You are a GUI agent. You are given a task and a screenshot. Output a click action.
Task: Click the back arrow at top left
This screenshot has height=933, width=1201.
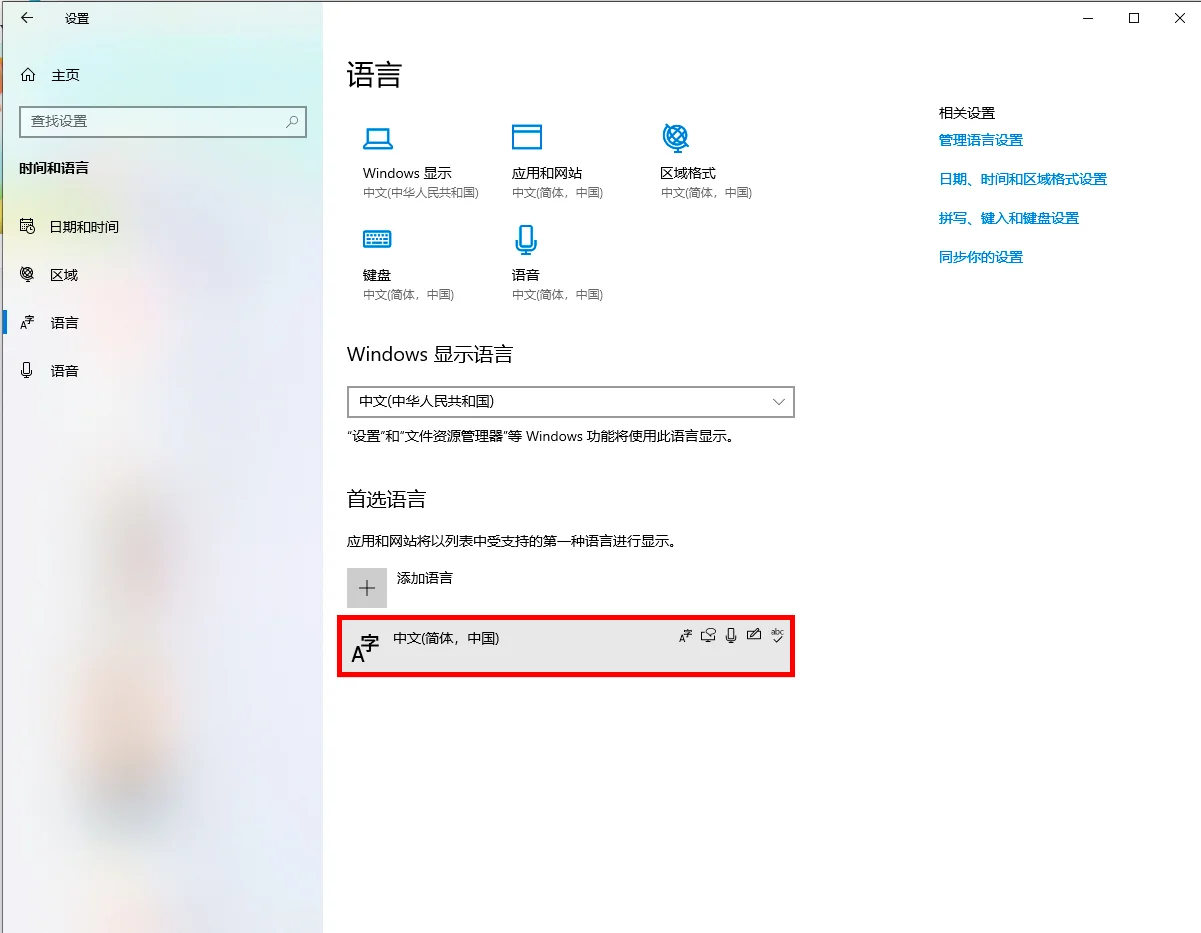[27, 17]
